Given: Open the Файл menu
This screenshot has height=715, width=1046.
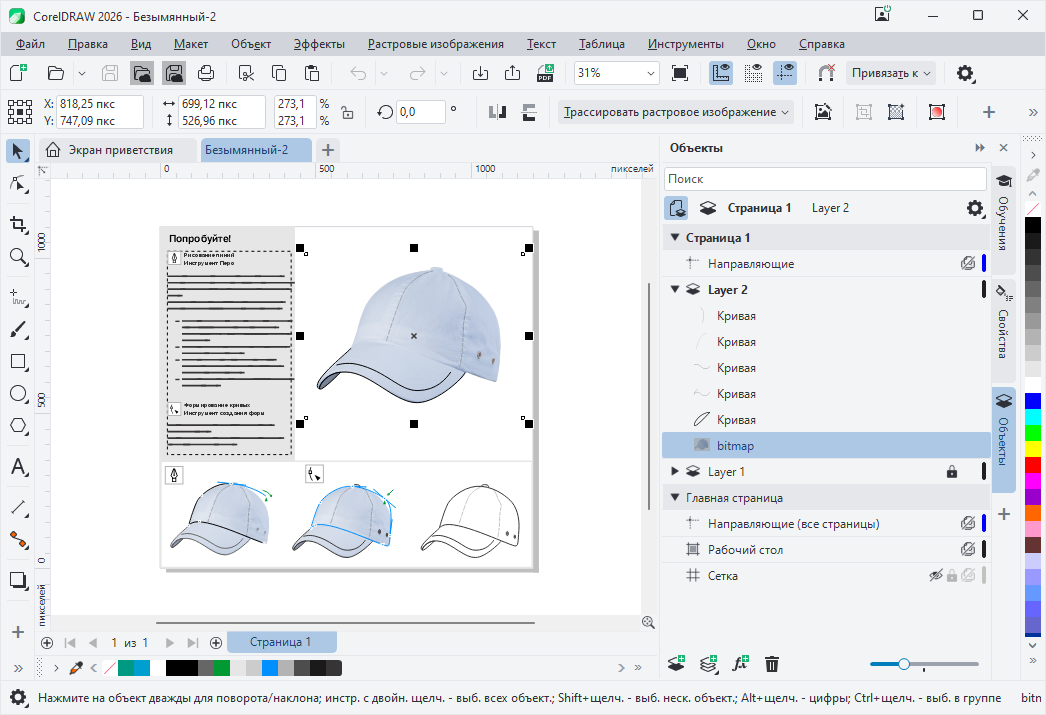Looking at the screenshot, I should coord(31,44).
